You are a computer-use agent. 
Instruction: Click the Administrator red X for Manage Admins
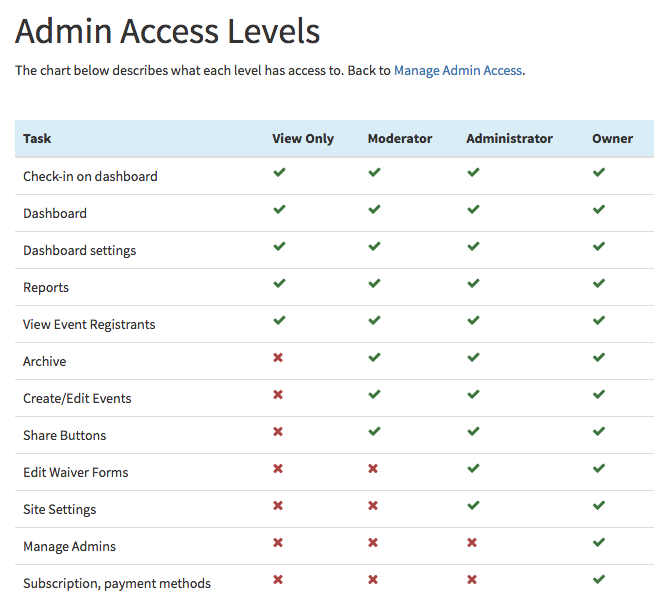click(472, 542)
